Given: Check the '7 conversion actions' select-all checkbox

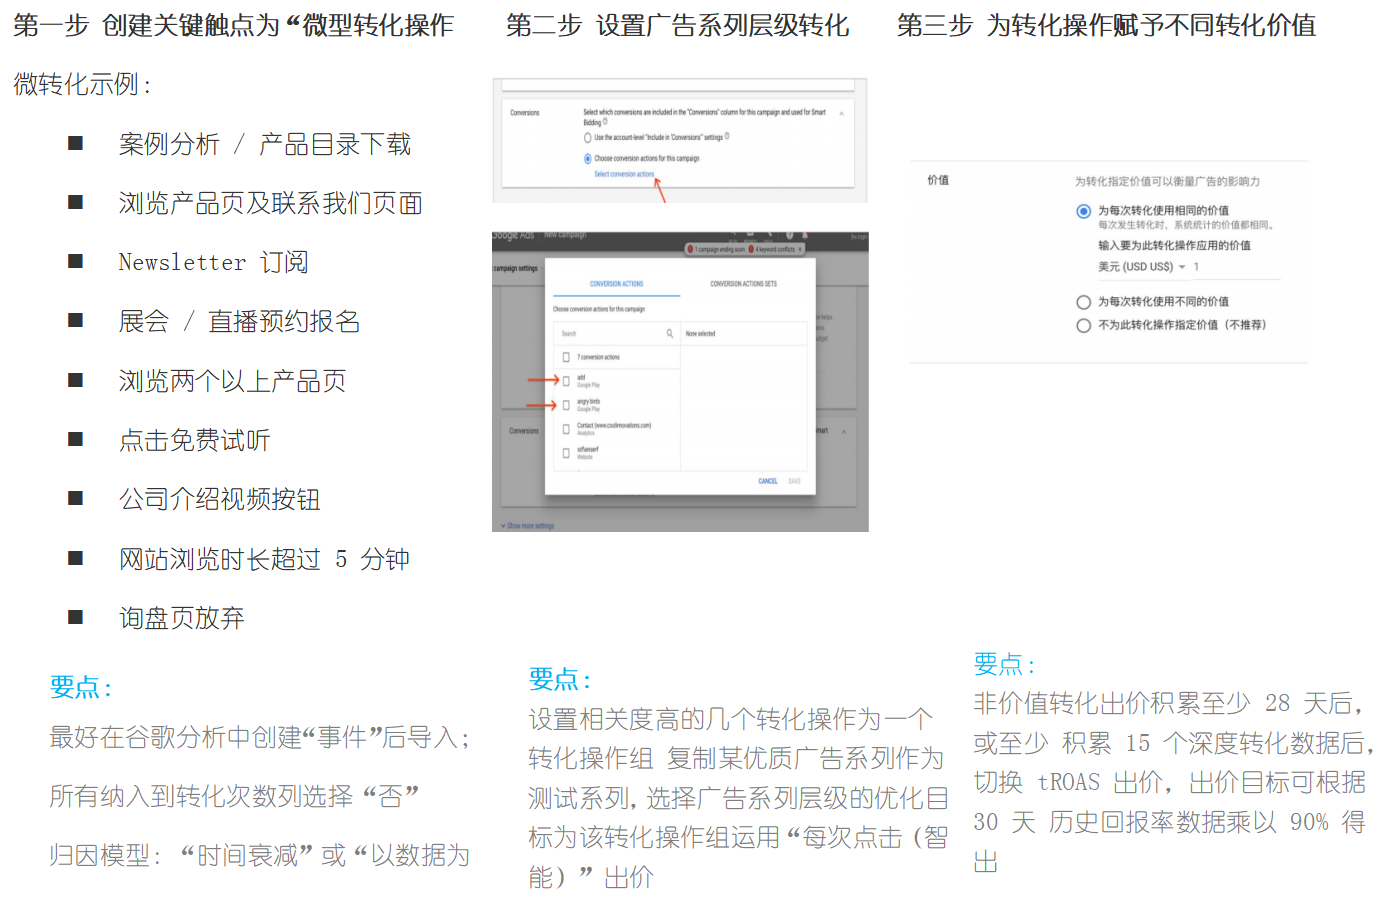Looking at the screenshot, I should [x=566, y=357].
